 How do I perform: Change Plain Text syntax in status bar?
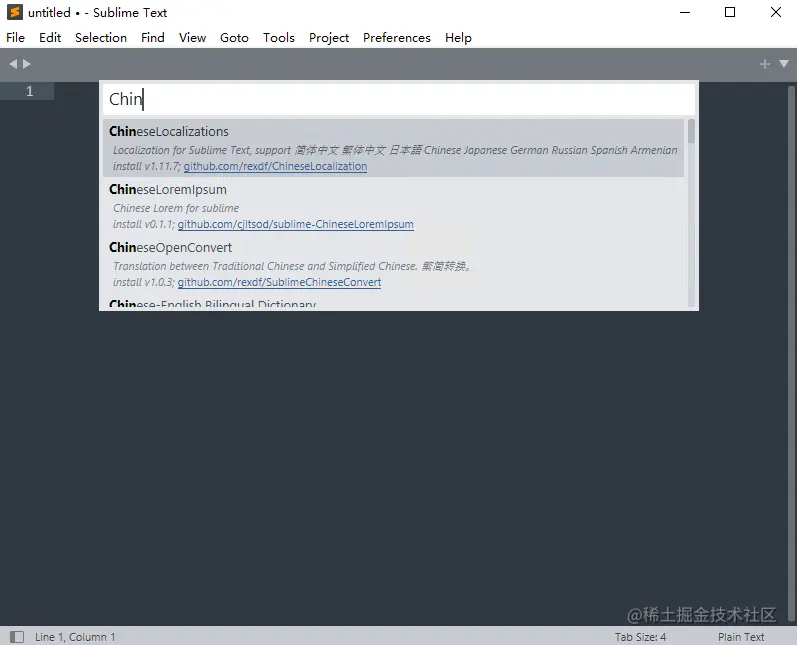coord(741,637)
